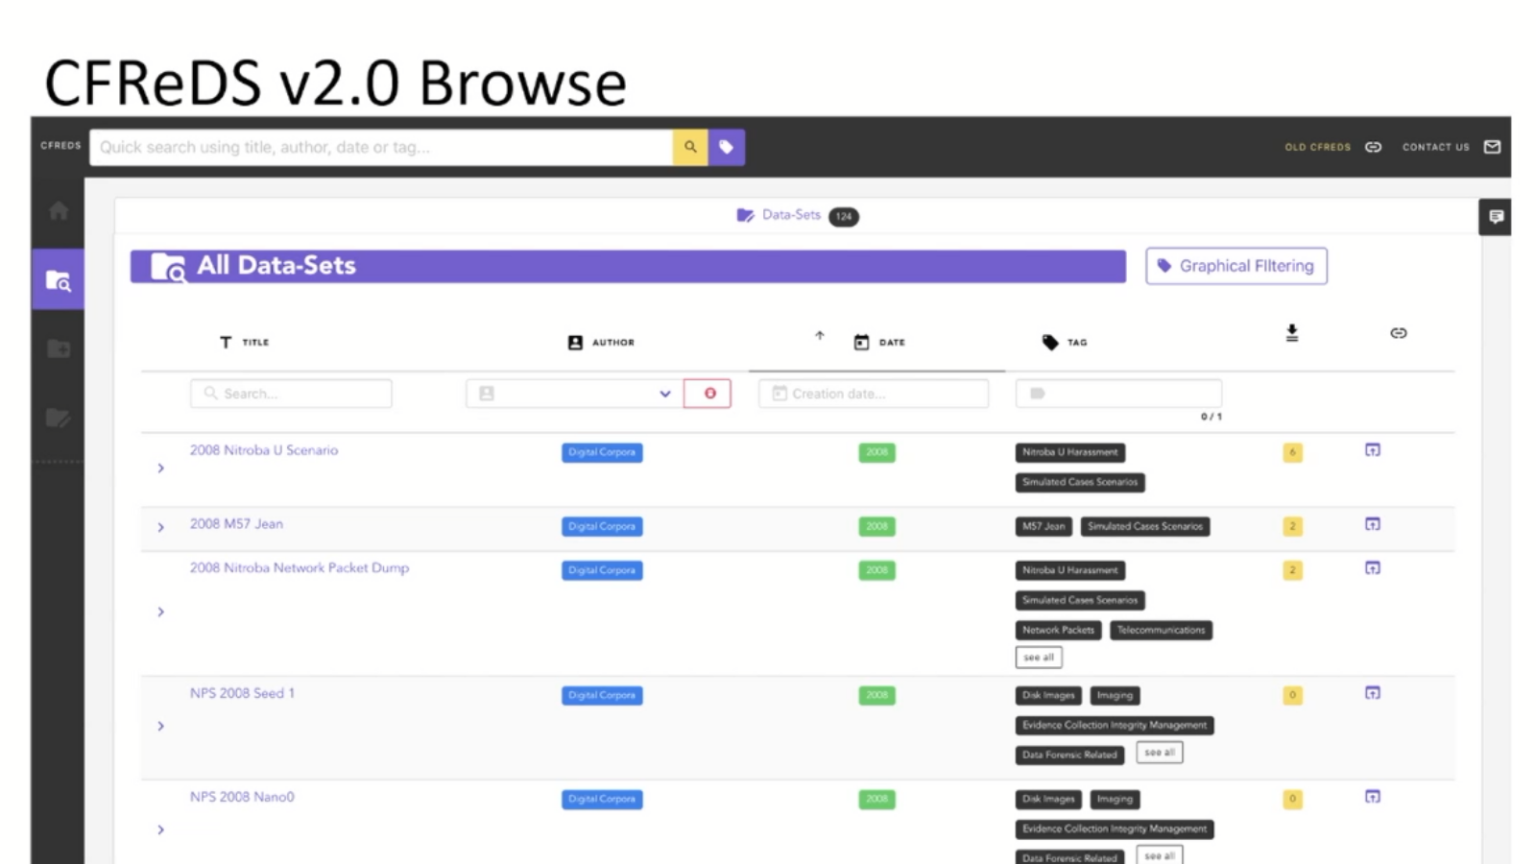The height and width of the screenshot is (864, 1536).
Task: Click the red author filter reset button
Action: 707,394
